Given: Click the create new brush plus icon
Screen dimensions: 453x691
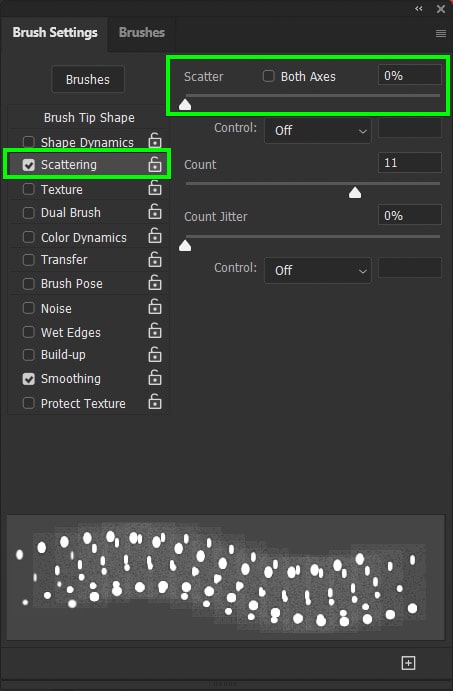Looking at the screenshot, I should (x=408, y=663).
